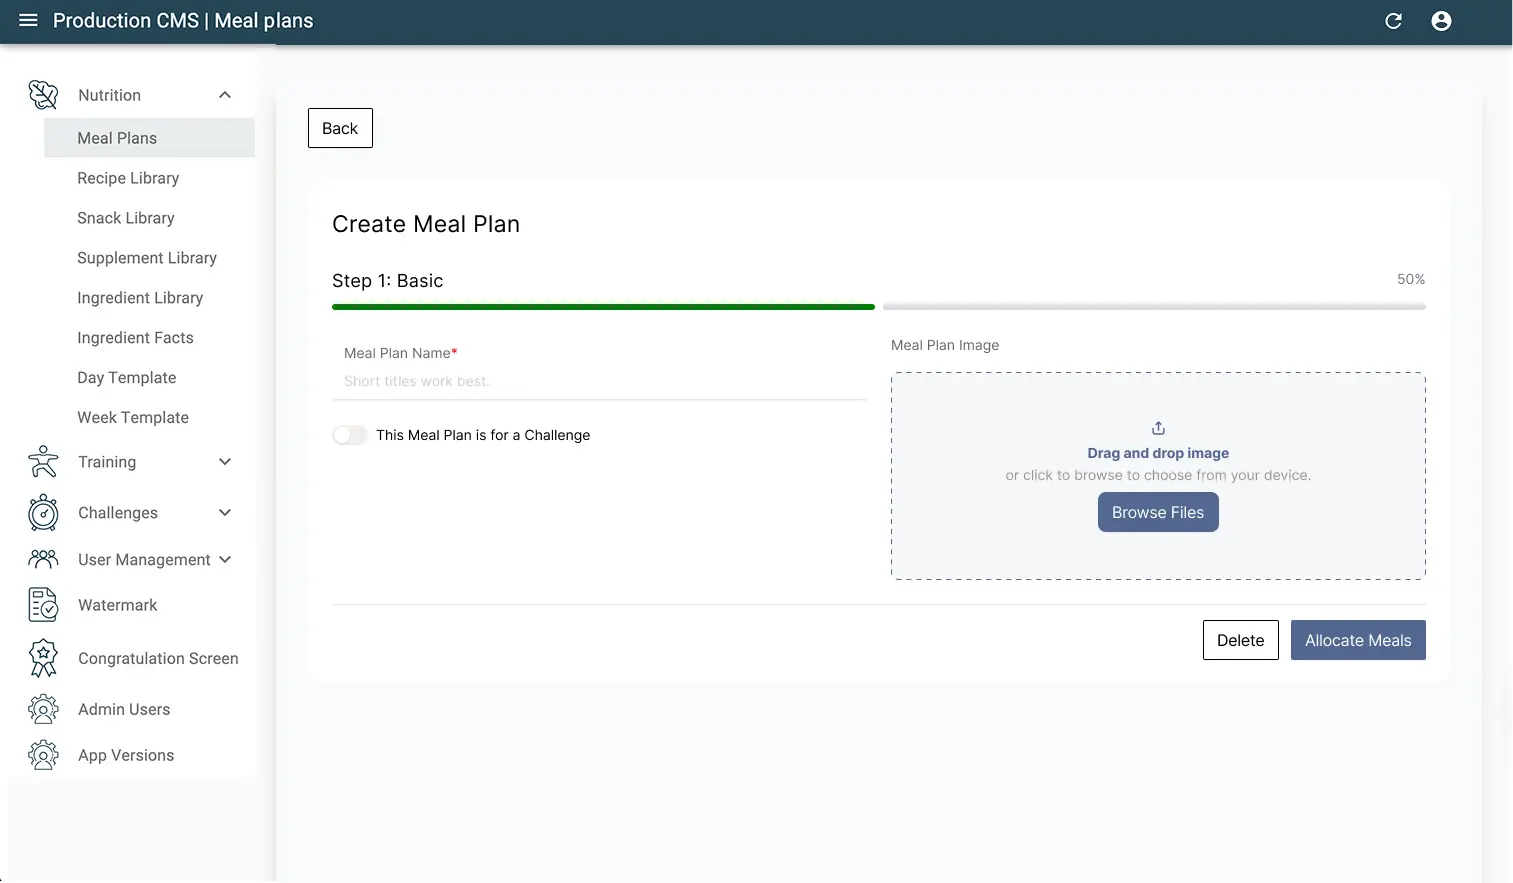The image size is (1513, 883).
Task: Expand the User Management chevron
Action: [x=225, y=560]
